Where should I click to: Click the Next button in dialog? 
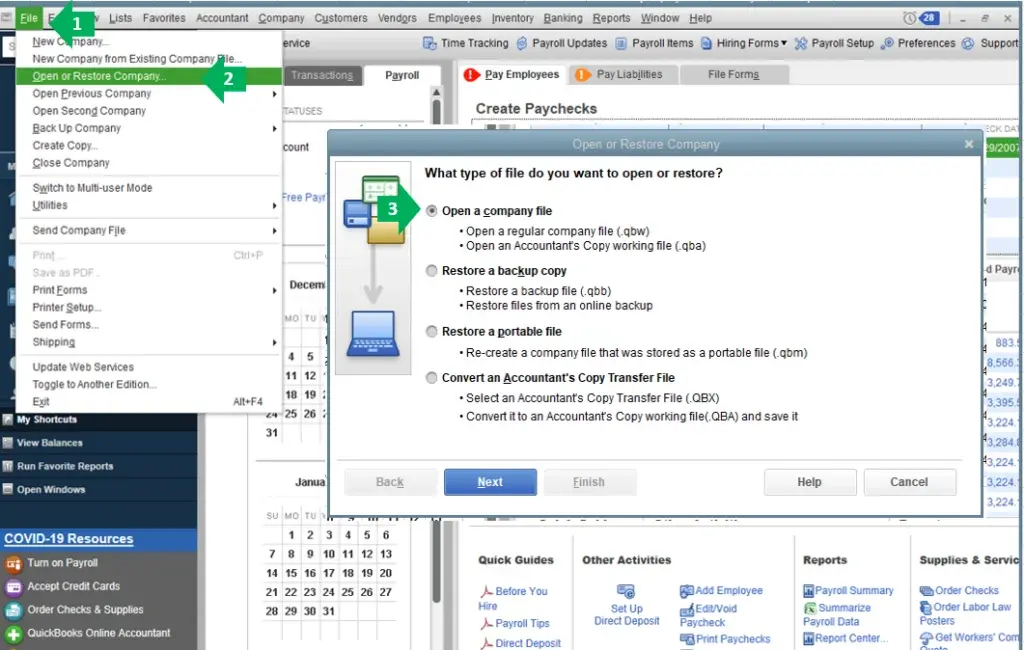pos(490,482)
